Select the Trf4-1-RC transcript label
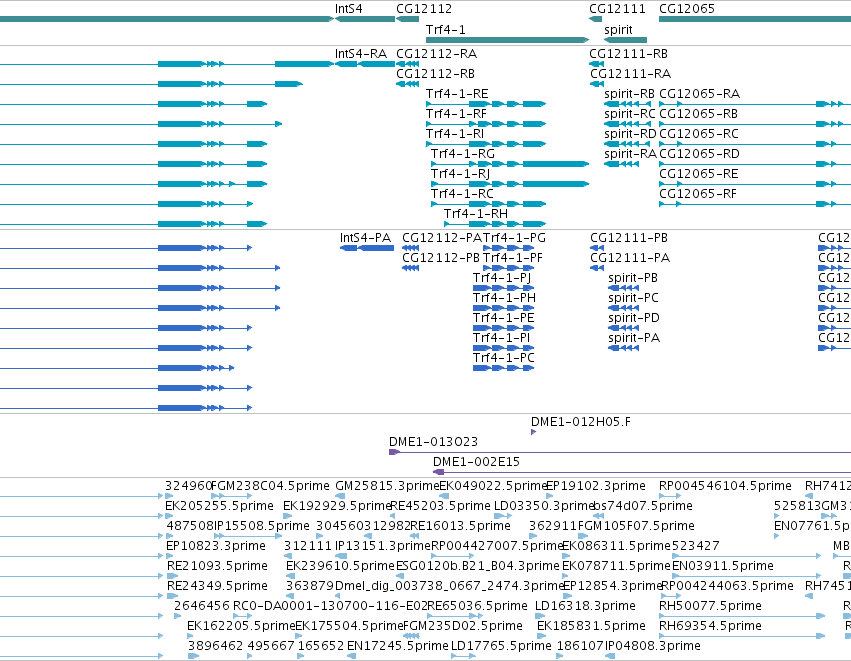 pos(462,194)
